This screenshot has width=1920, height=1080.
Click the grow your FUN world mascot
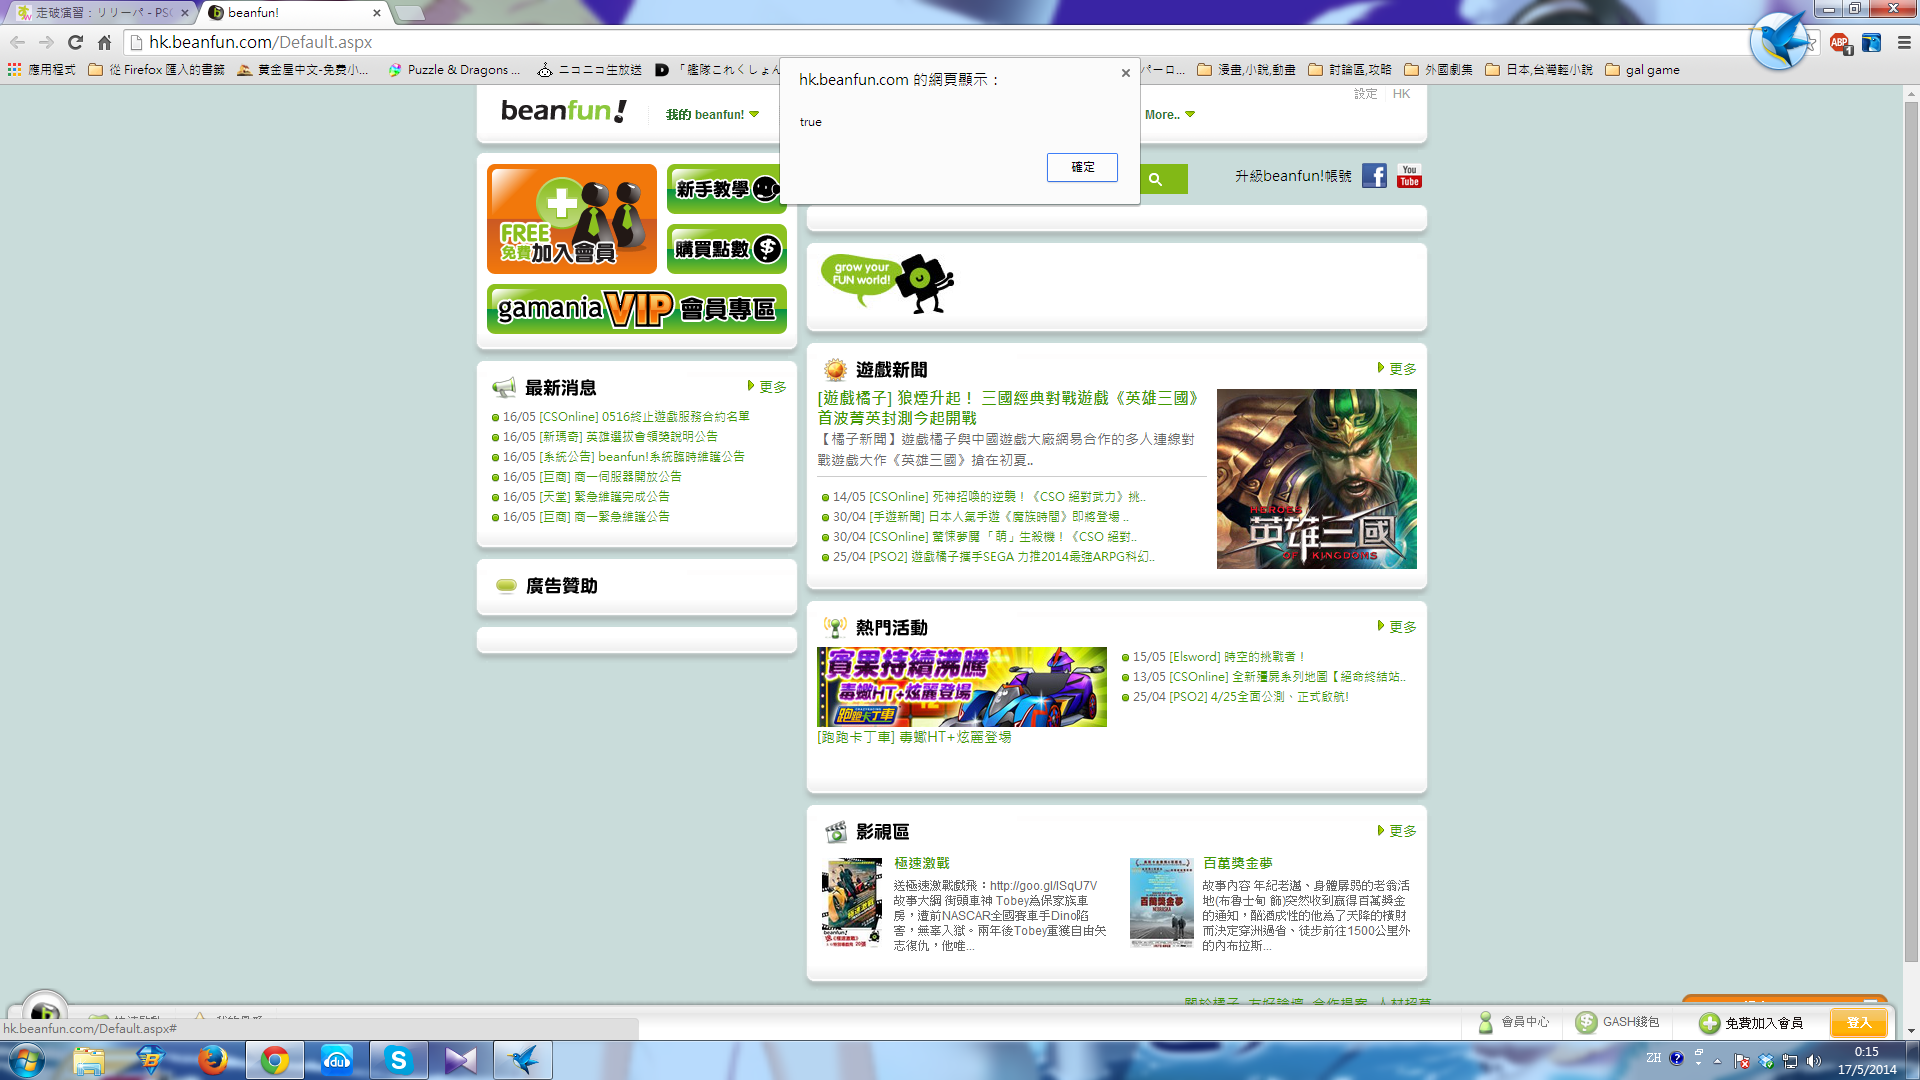(x=887, y=283)
